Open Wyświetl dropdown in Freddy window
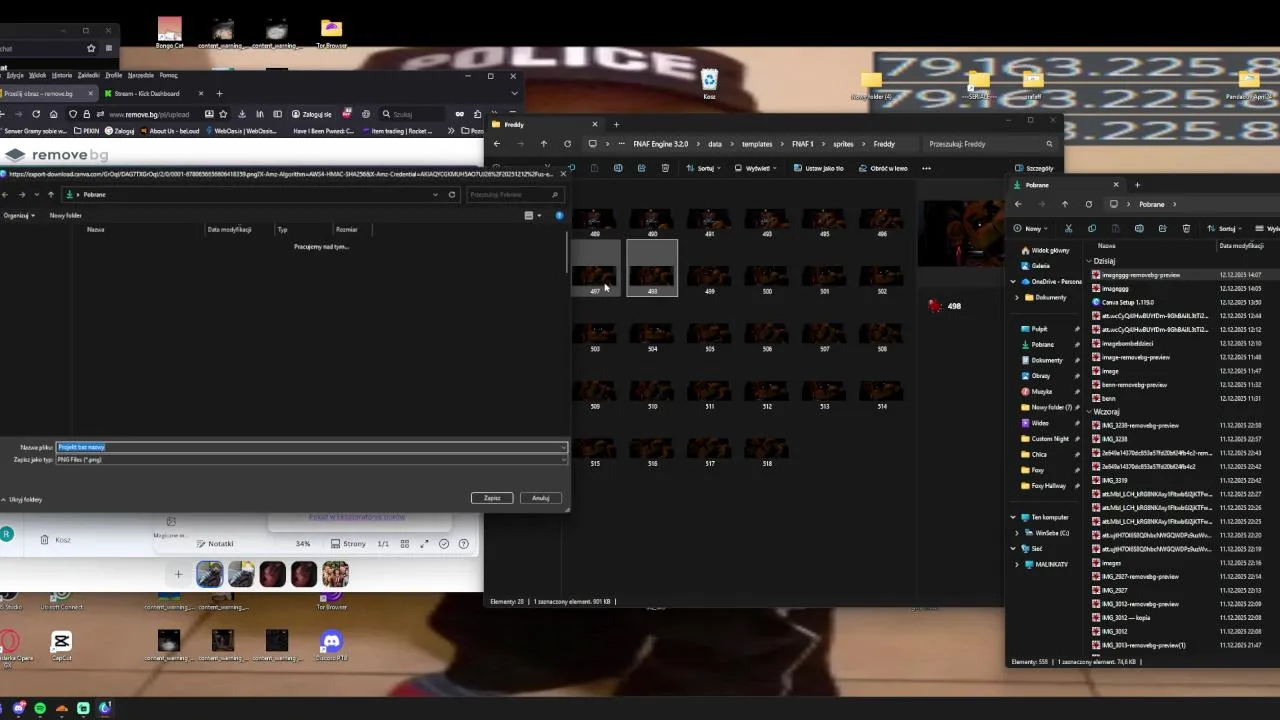Image resolution: width=1280 pixels, height=720 pixels. coord(756,168)
